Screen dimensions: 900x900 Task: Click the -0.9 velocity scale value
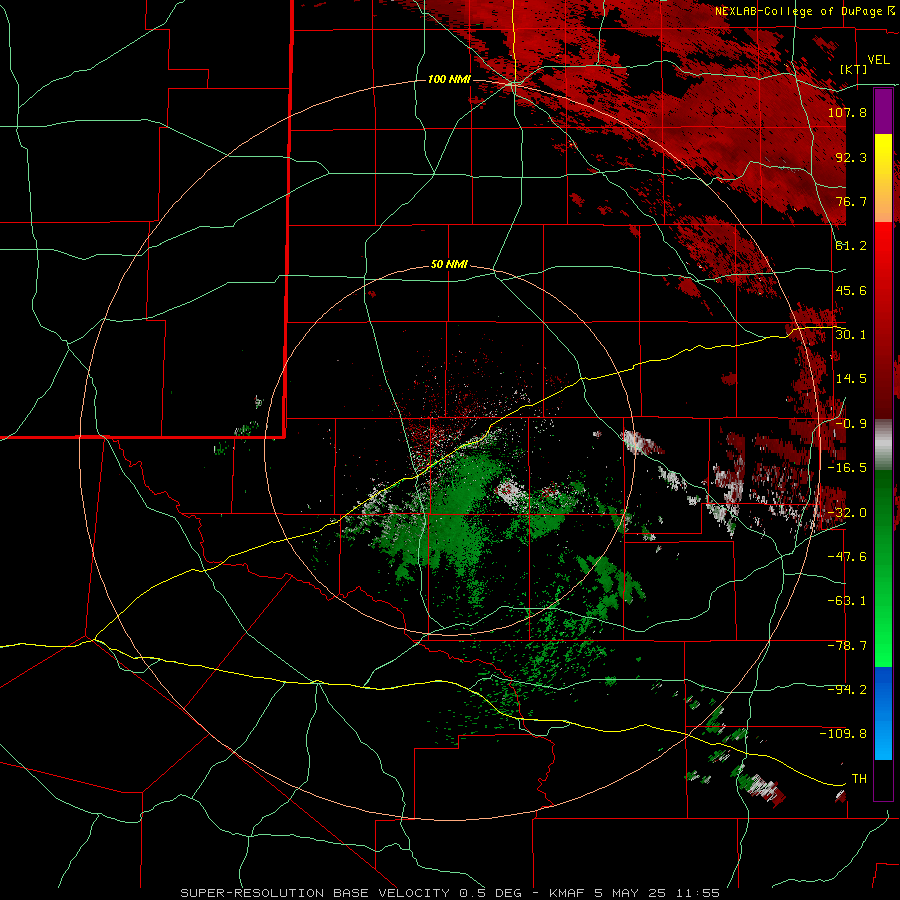(x=851, y=424)
